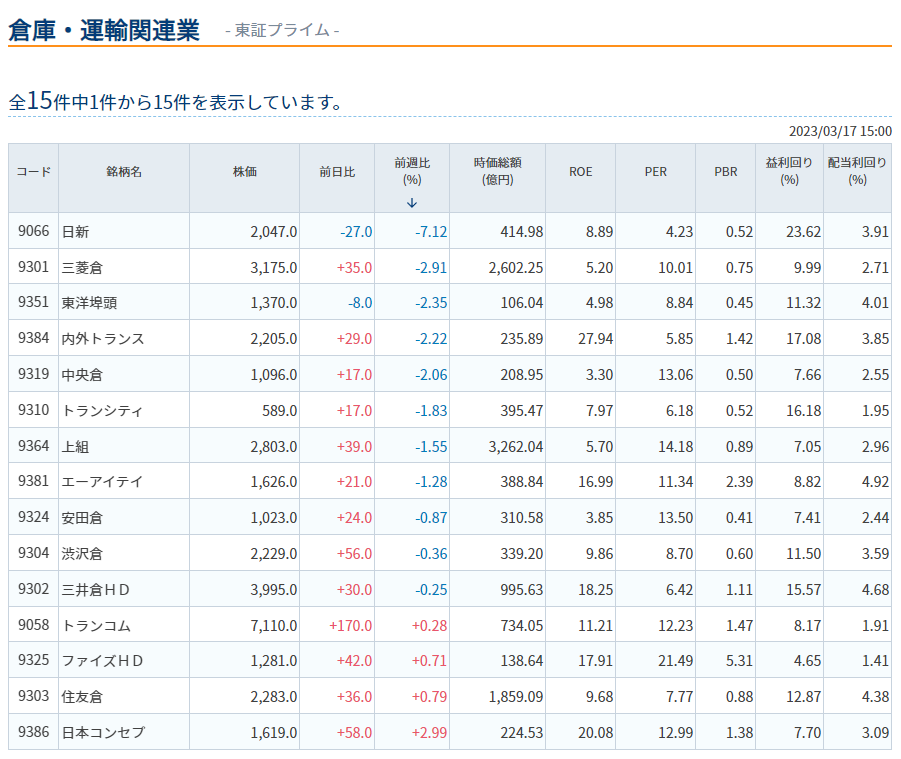Click weekly change +2.99
The height and width of the screenshot is (759, 901).
pyautogui.click(x=429, y=733)
